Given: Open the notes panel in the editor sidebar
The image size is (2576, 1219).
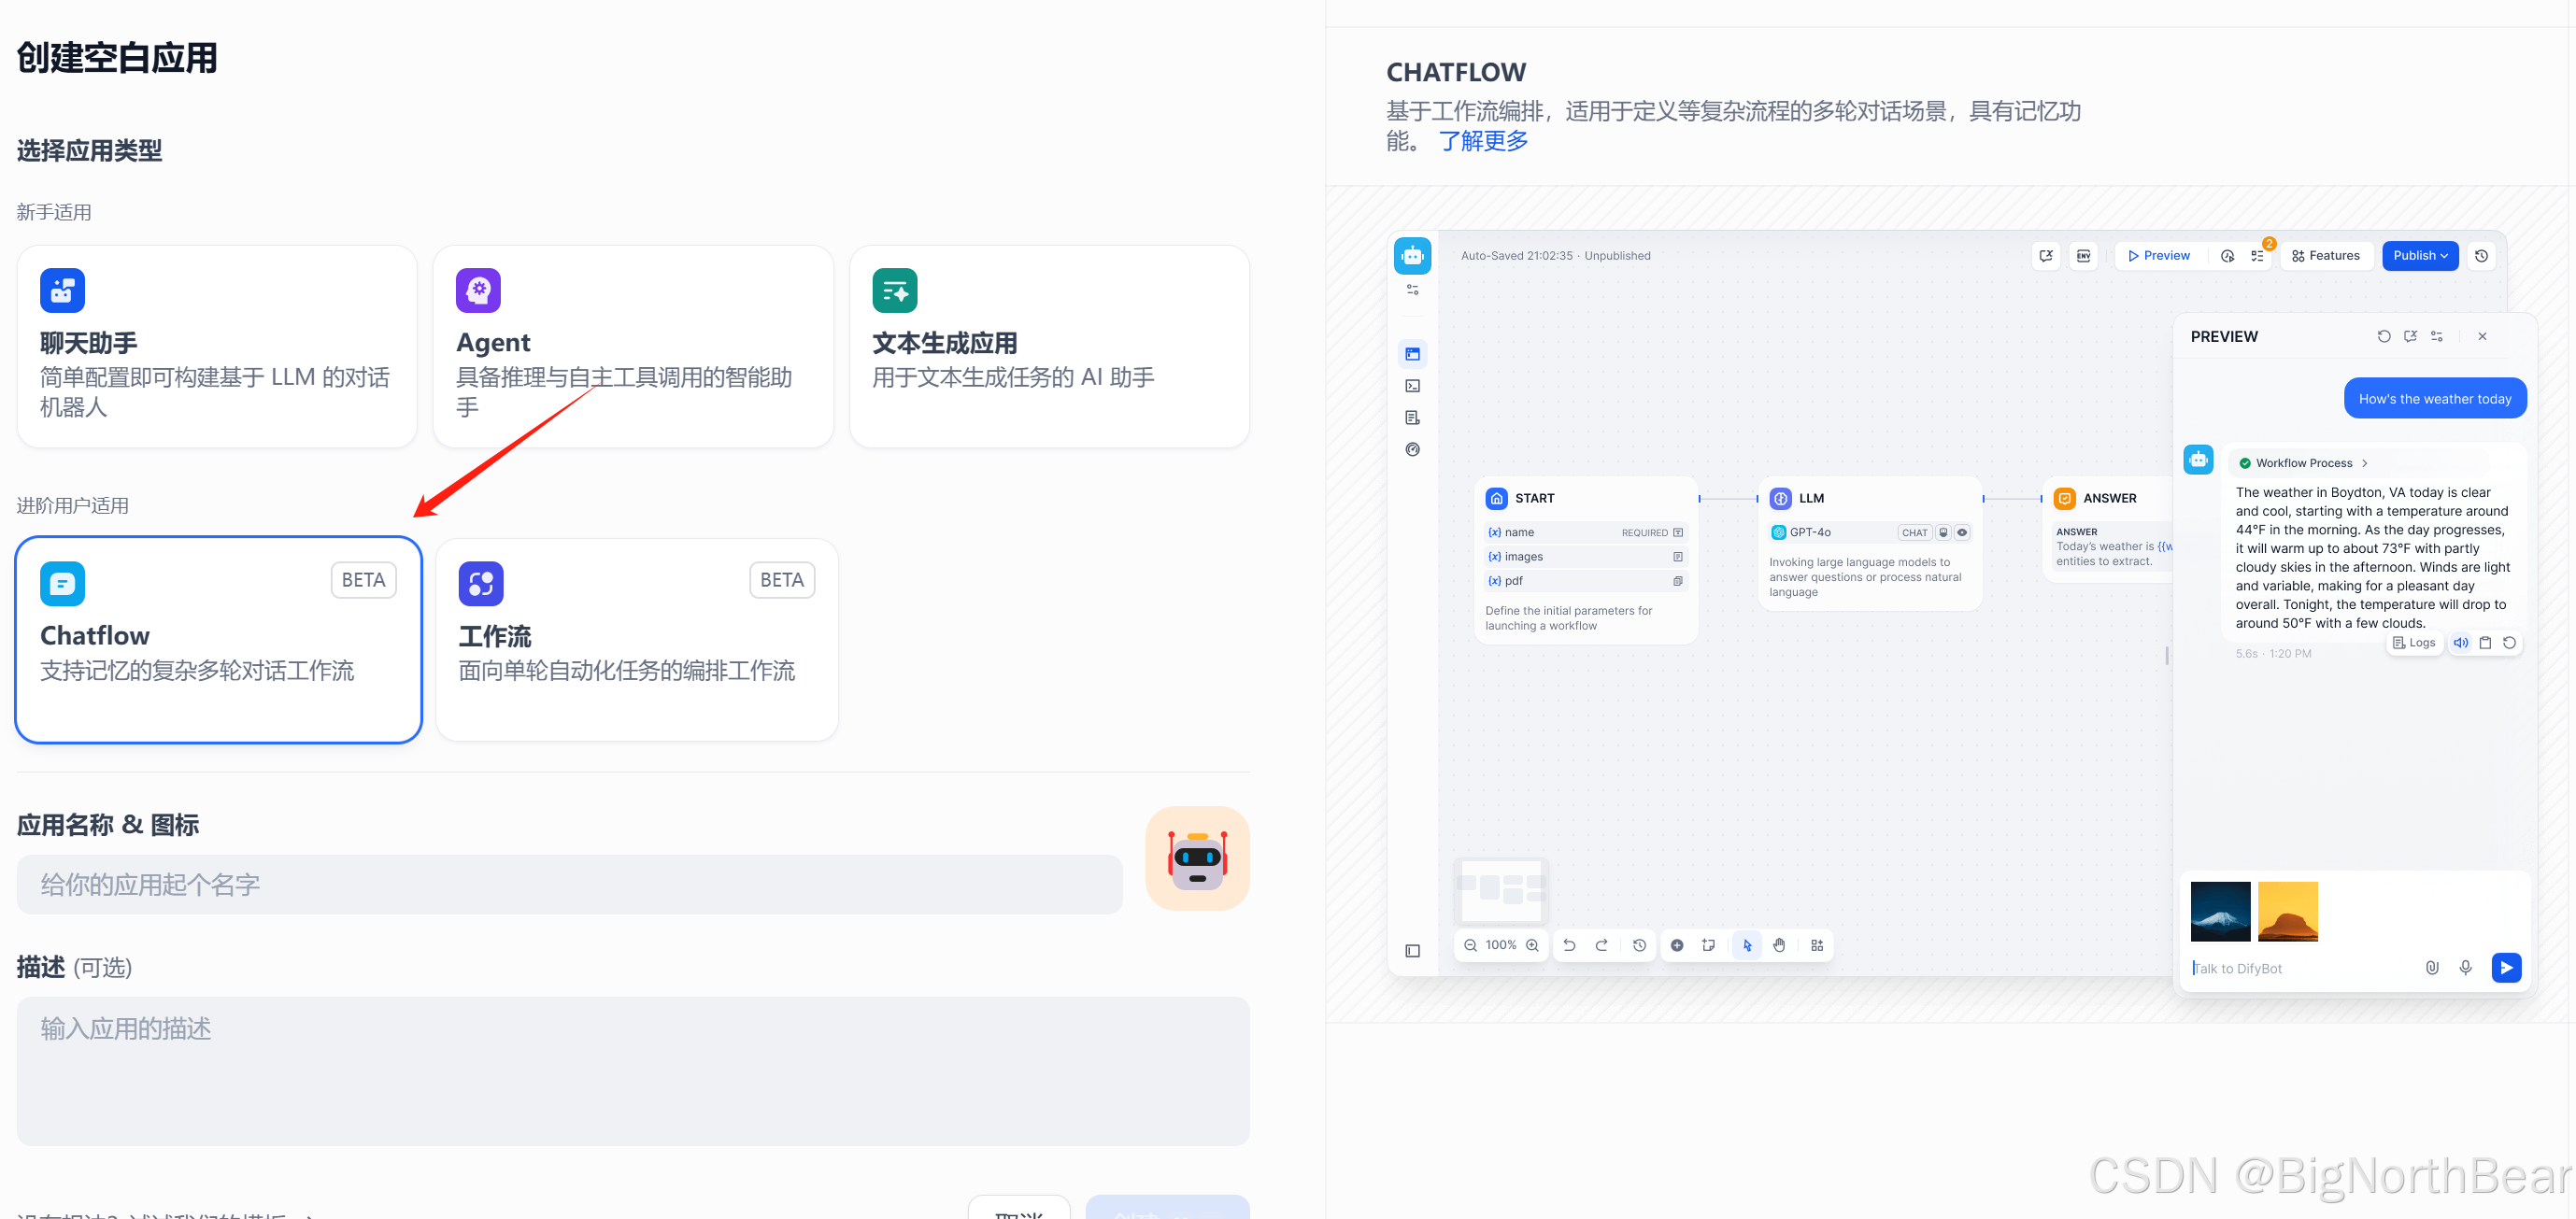Looking at the screenshot, I should (x=1413, y=418).
